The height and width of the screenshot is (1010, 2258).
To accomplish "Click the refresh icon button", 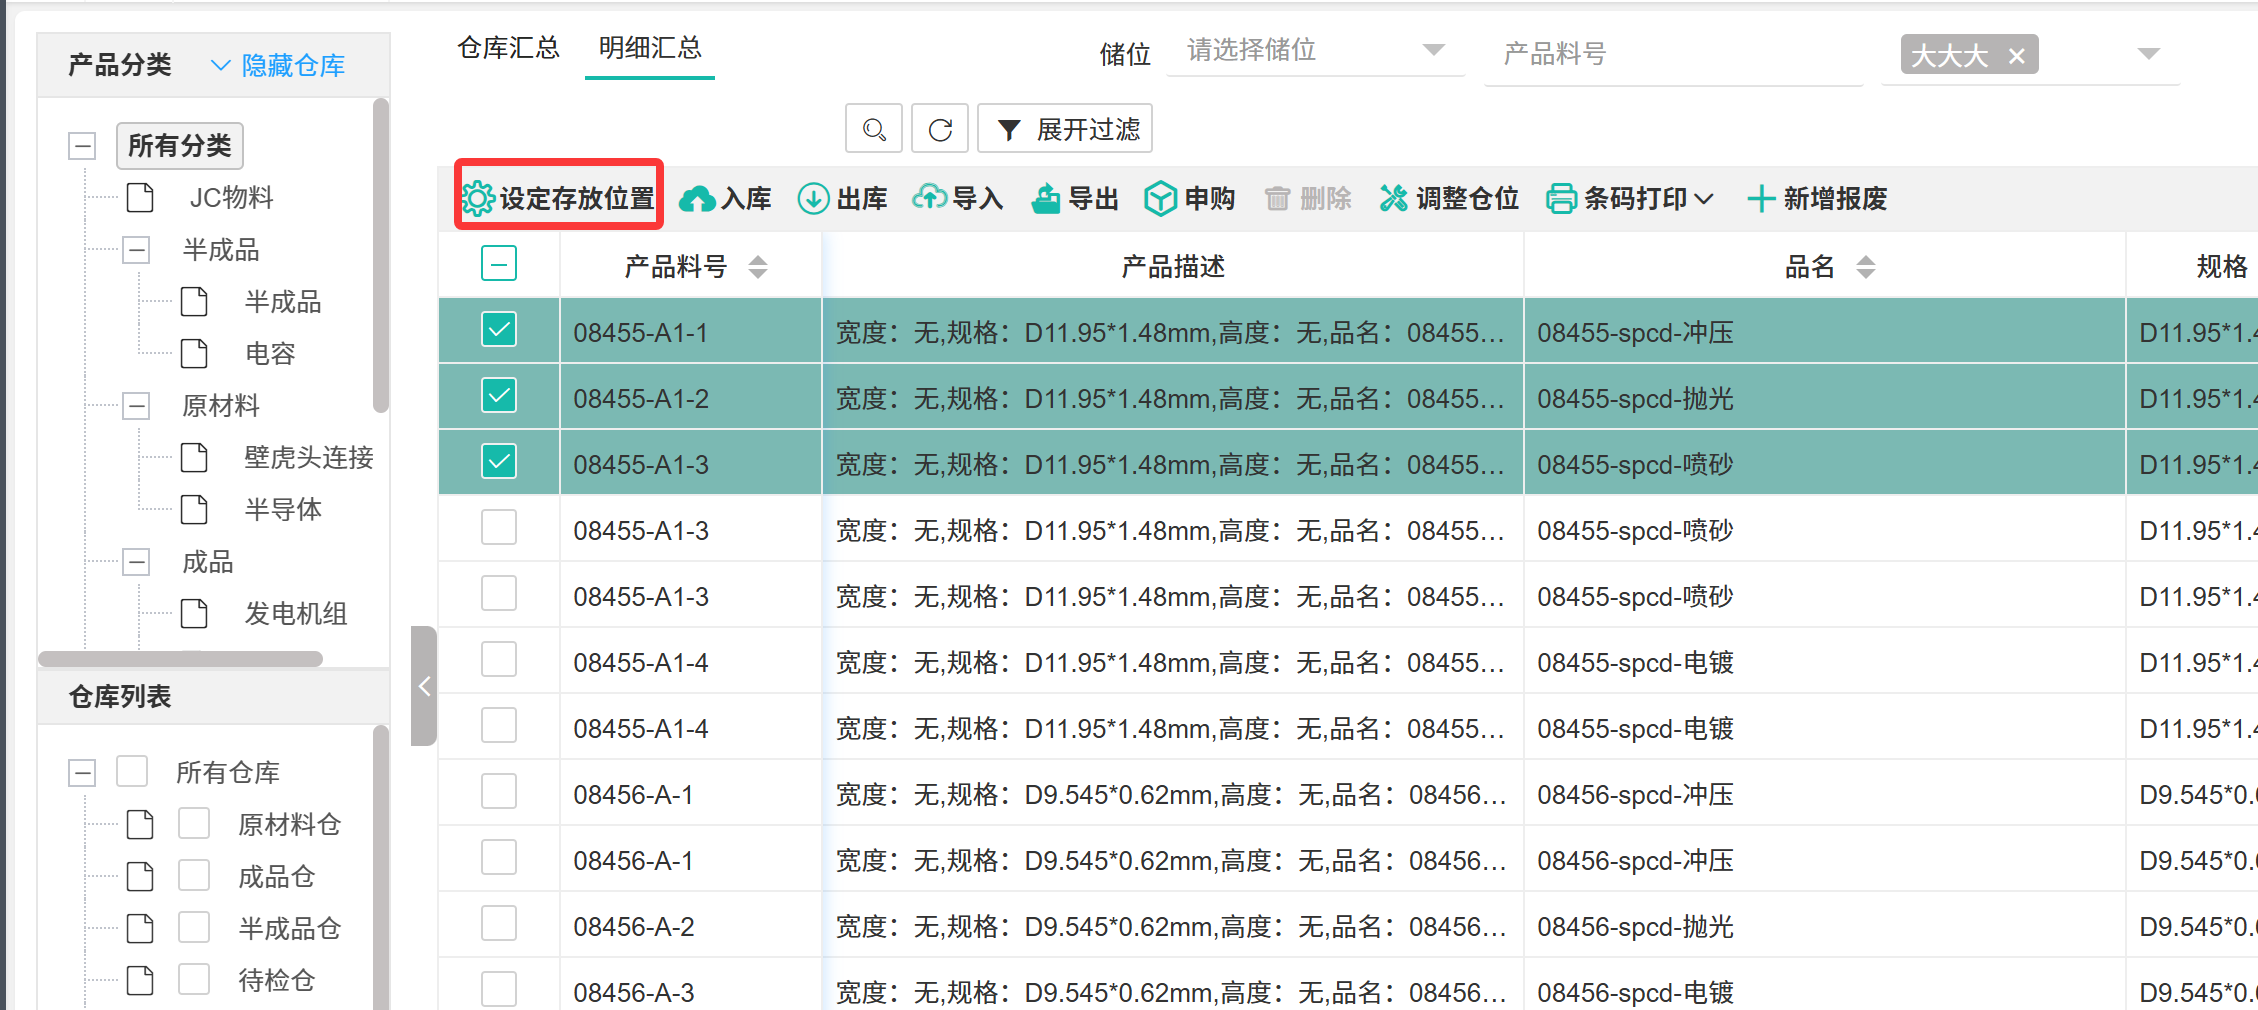I will coord(940,129).
